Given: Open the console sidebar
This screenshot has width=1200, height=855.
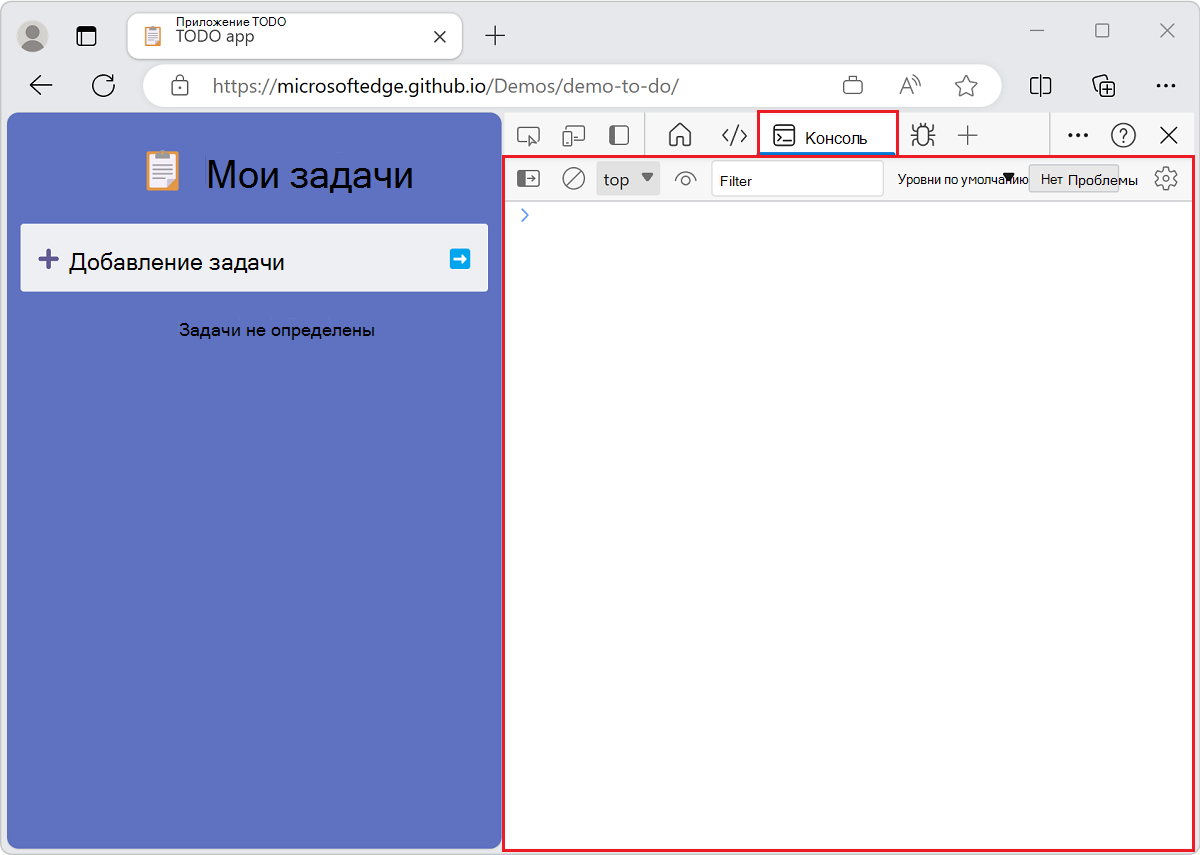Looking at the screenshot, I should (x=528, y=178).
